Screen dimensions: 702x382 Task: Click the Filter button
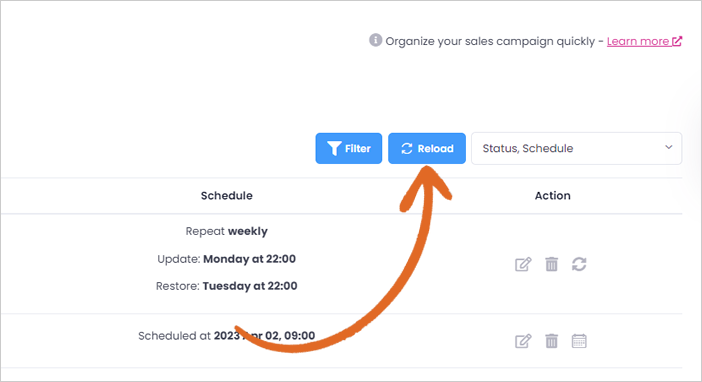(348, 148)
